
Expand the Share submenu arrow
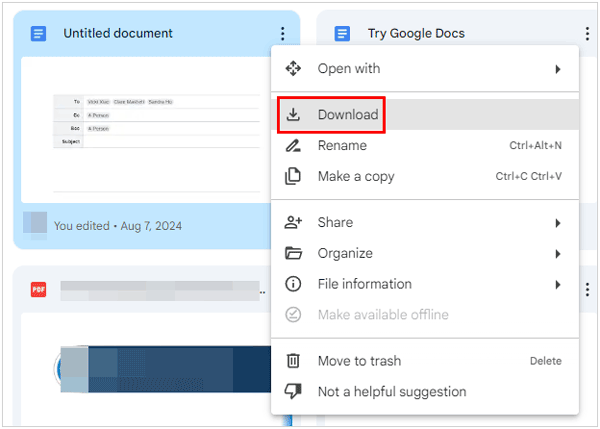tap(558, 223)
